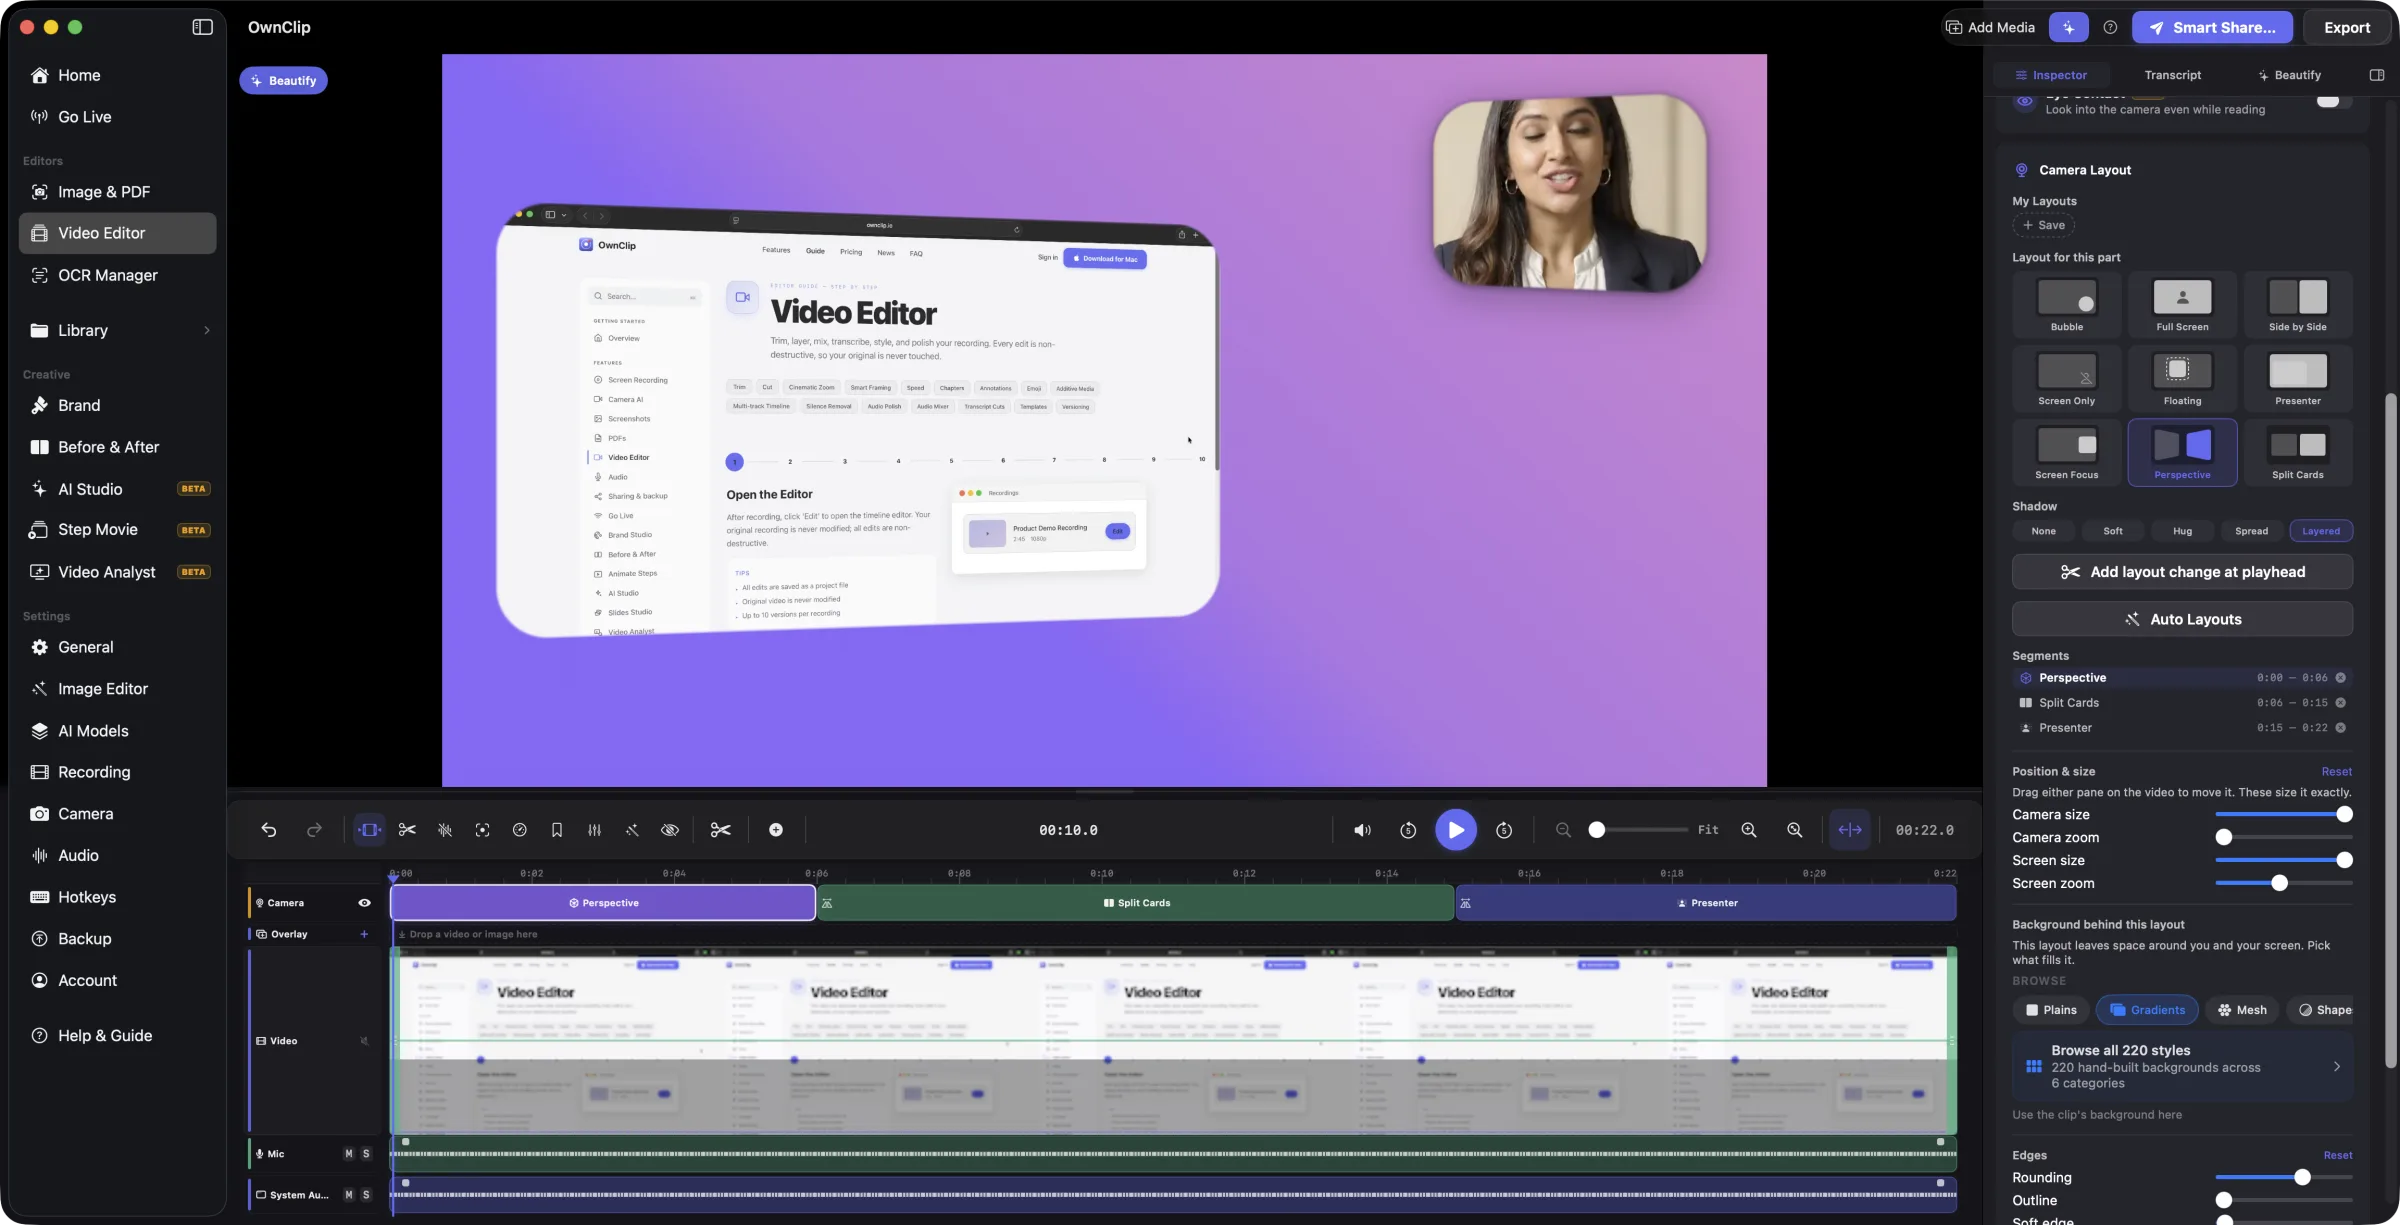Skip back five seconds
2400x1225 pixels.
coord(1408,830)
